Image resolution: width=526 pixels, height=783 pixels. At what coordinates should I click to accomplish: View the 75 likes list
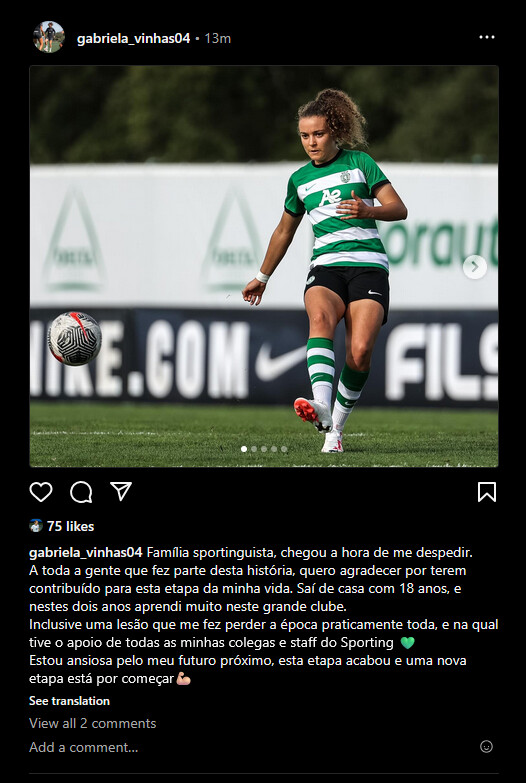tap(70, 526)
